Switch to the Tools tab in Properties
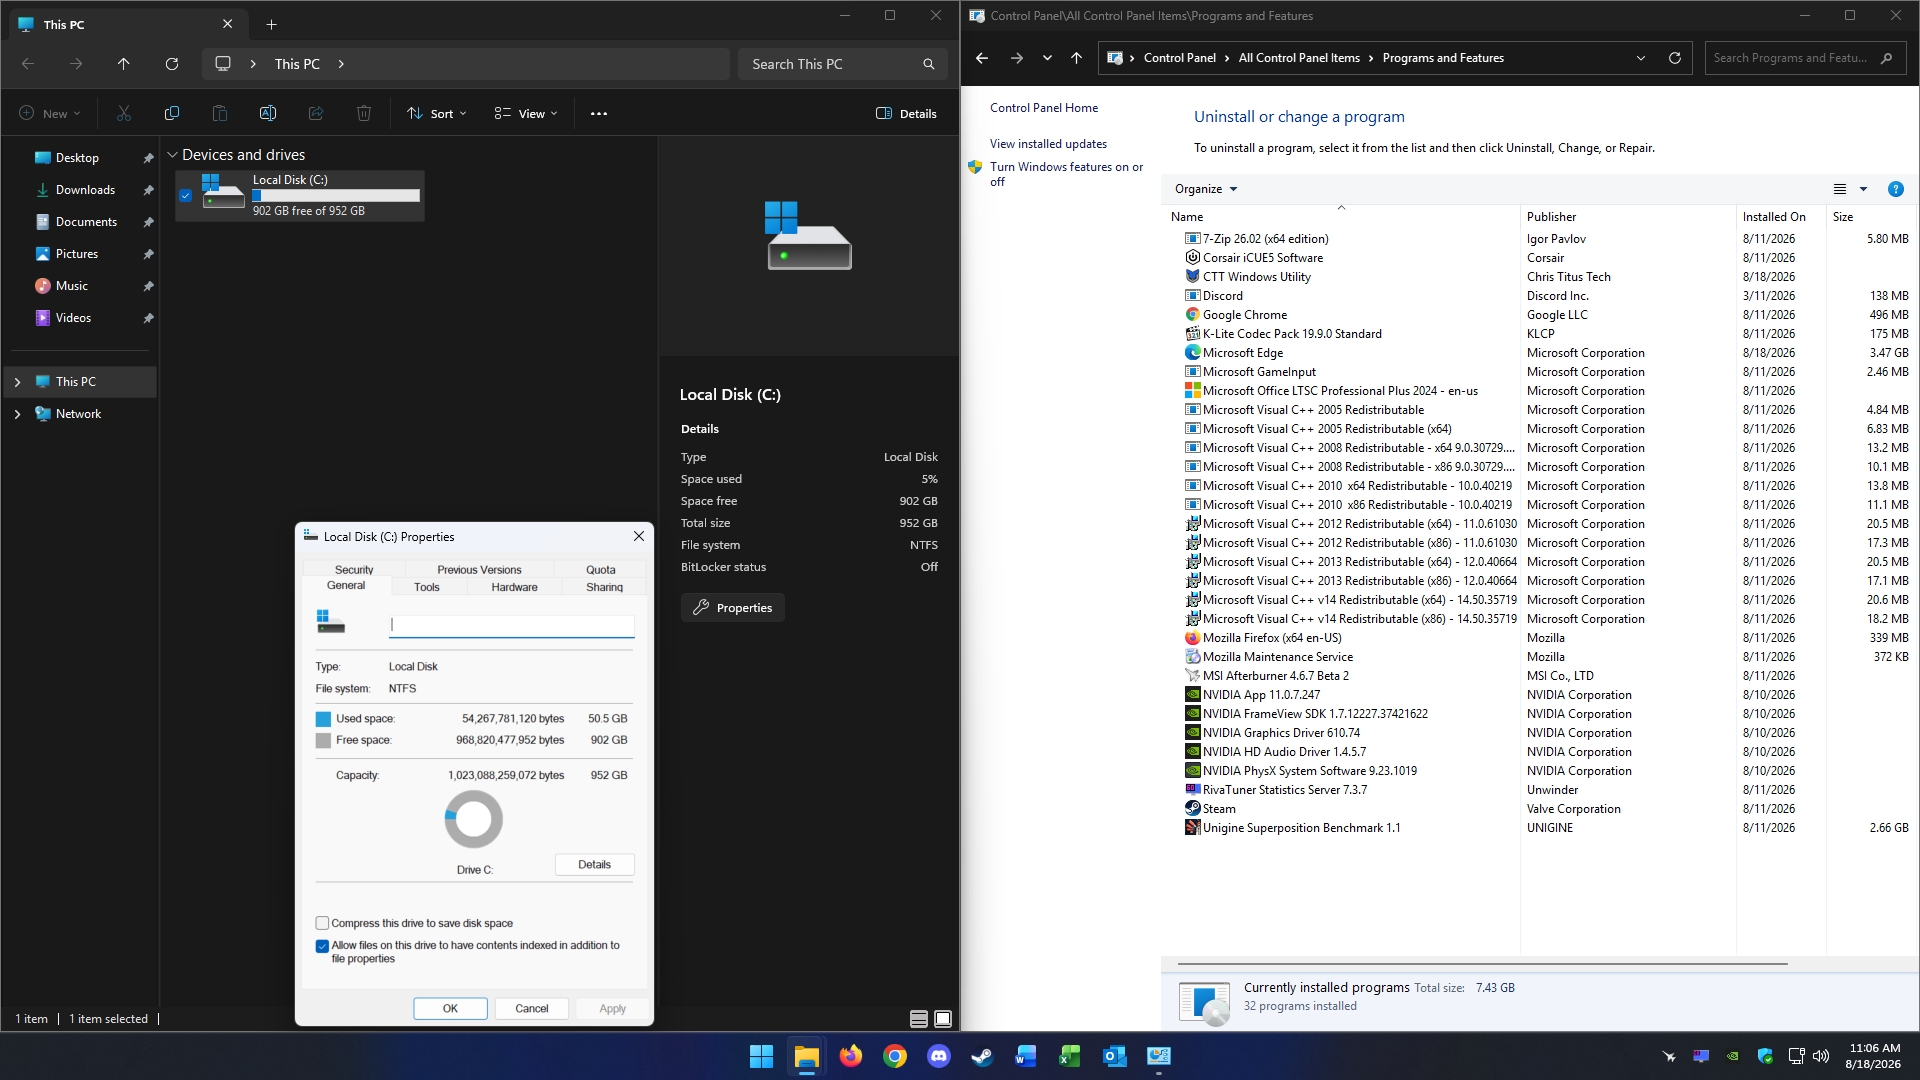The image size is (1920, 1080). point(427,587)
